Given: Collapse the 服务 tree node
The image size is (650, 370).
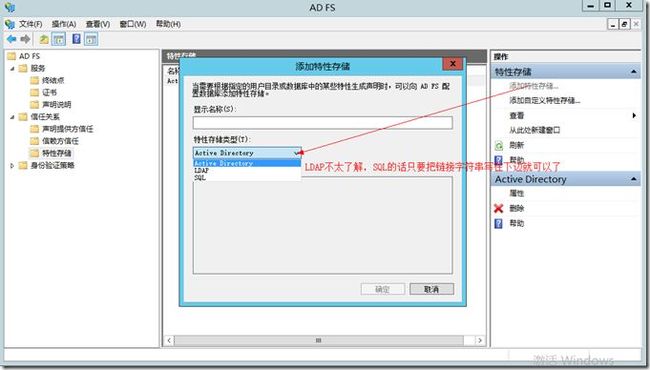Looking at the screenshot, I should [x=12, y=68].
